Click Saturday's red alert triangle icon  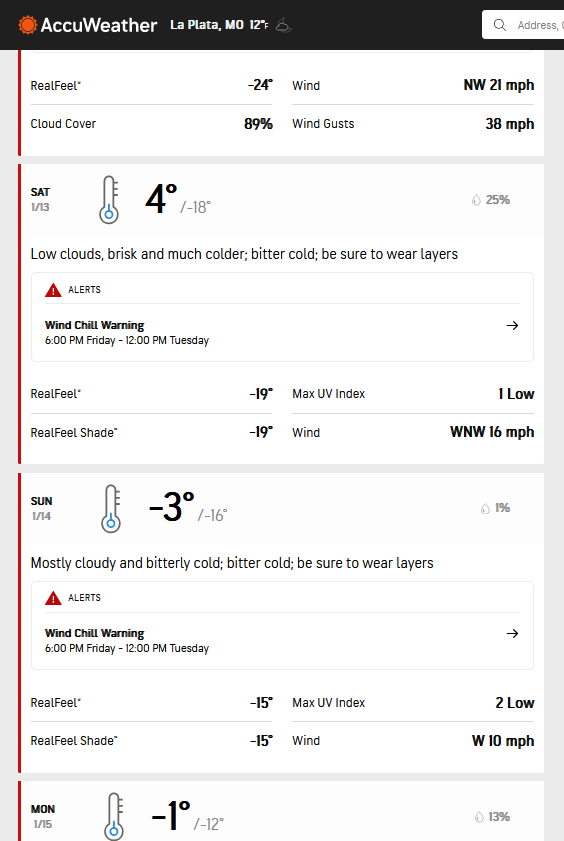pyautogui.click(x=53, y=290)
